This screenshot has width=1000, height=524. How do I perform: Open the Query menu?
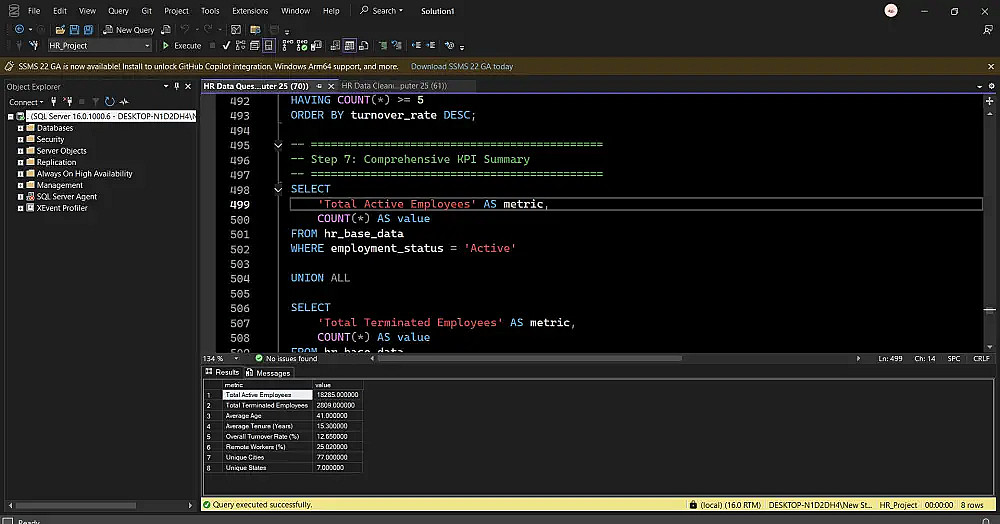[118, 11]
